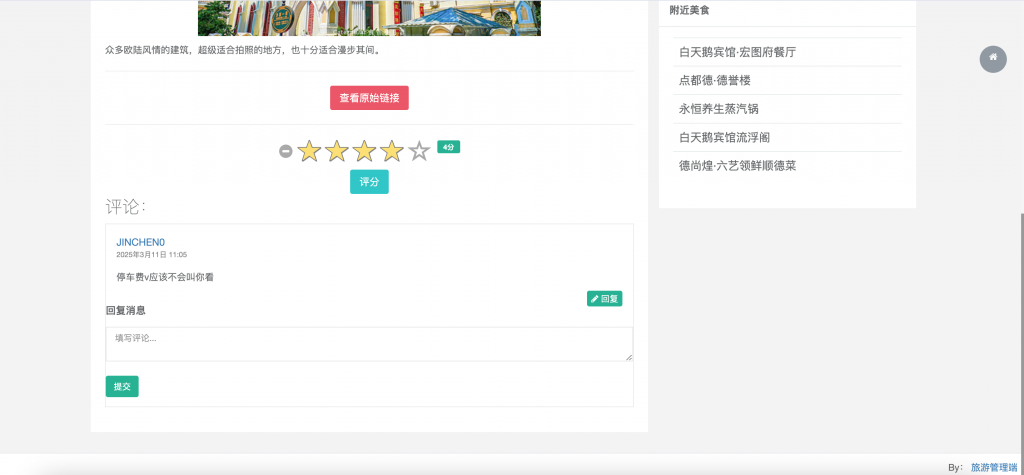Click the timestamp 2025年3月11日 11:05
1024x475 pixels.
point(152,255)
